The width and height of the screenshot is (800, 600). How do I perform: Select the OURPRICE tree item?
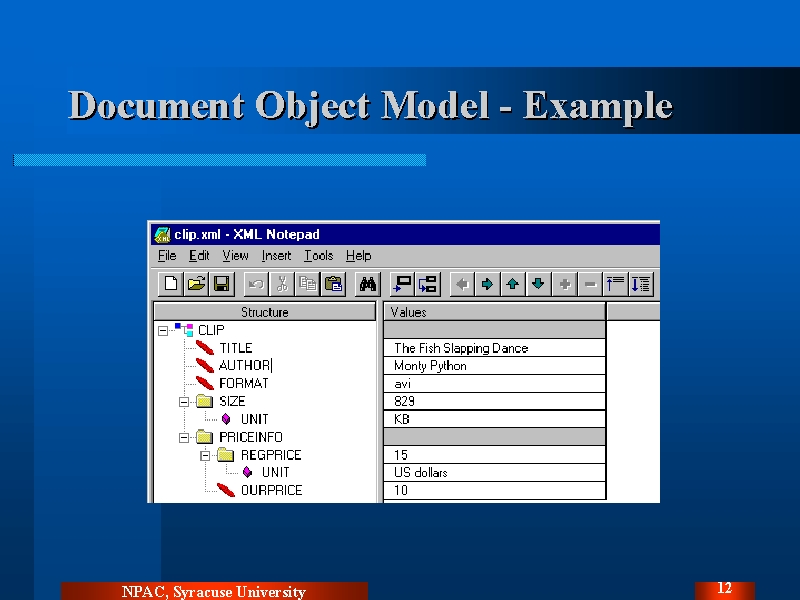click(271, 490)
